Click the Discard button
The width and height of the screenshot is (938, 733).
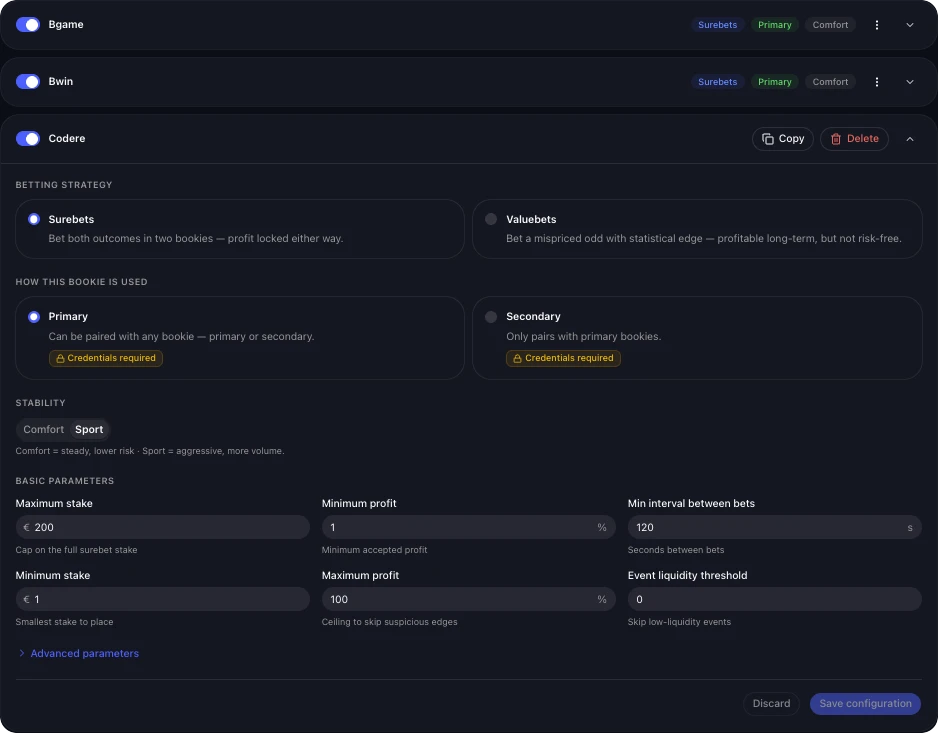coord(771,704)
